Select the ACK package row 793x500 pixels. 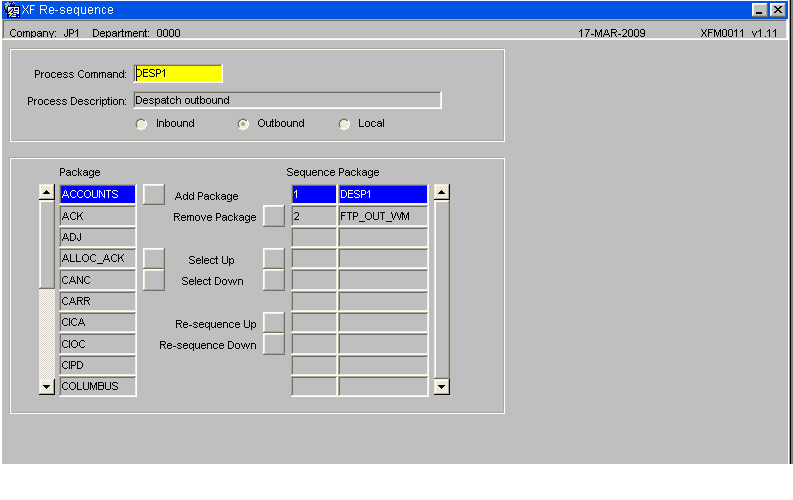98,216
